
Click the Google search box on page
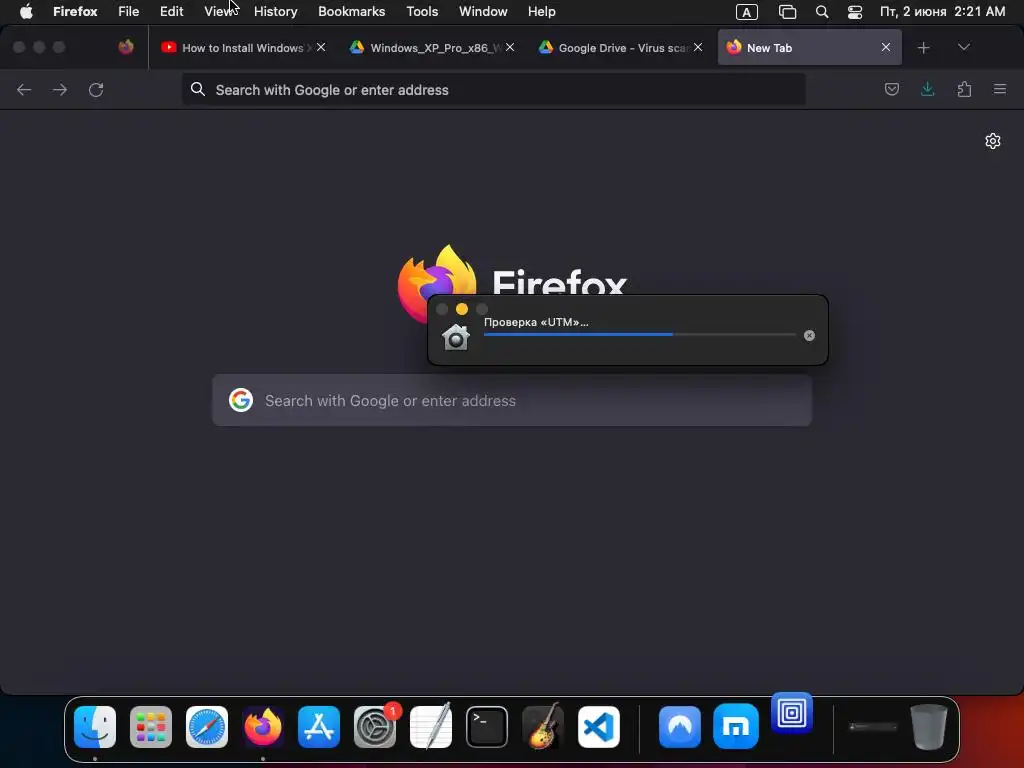512,400
